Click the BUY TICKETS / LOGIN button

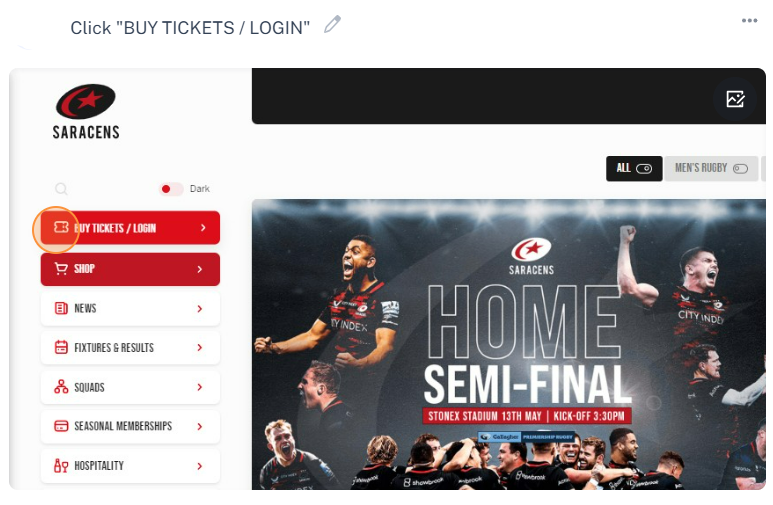(x=130, y=227)
